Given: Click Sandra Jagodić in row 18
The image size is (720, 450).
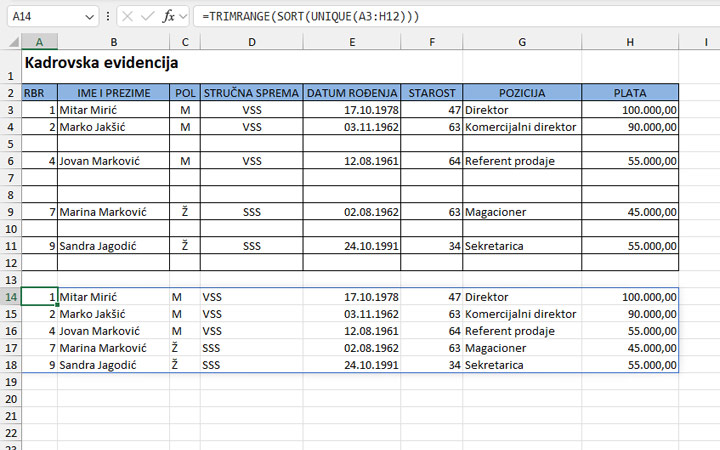Looking at the screenshot, I should pos(112,365).
